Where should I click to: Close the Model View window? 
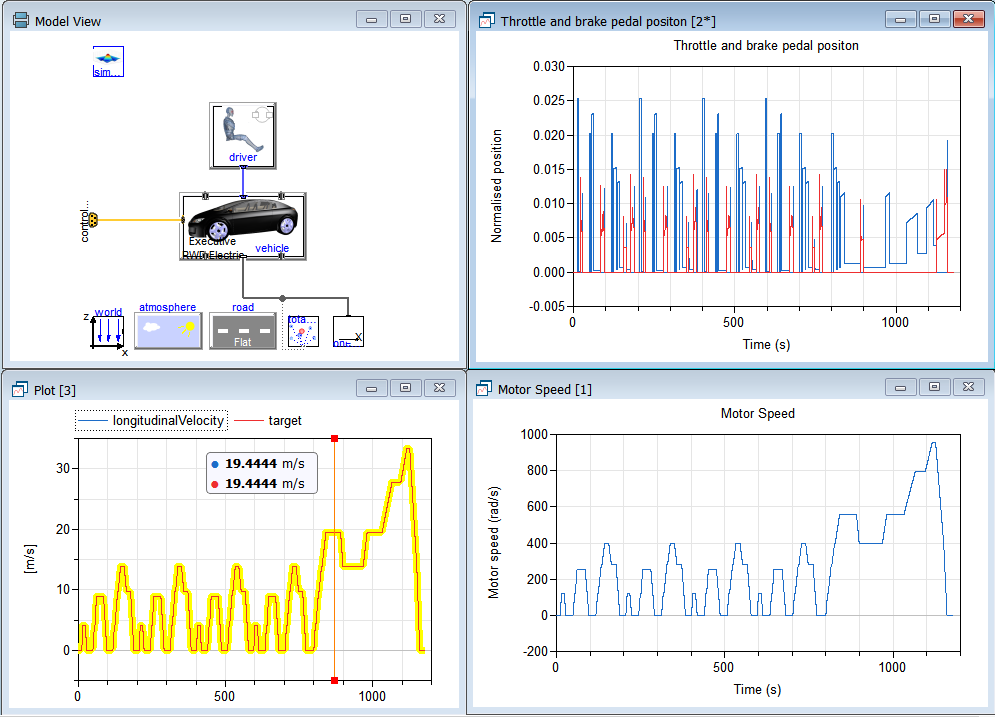(439, 19)
